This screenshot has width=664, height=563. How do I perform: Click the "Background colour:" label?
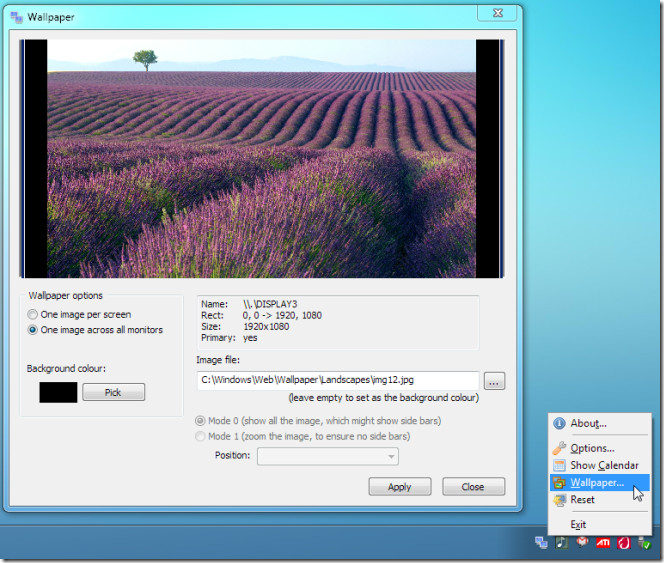coord(66,369)
